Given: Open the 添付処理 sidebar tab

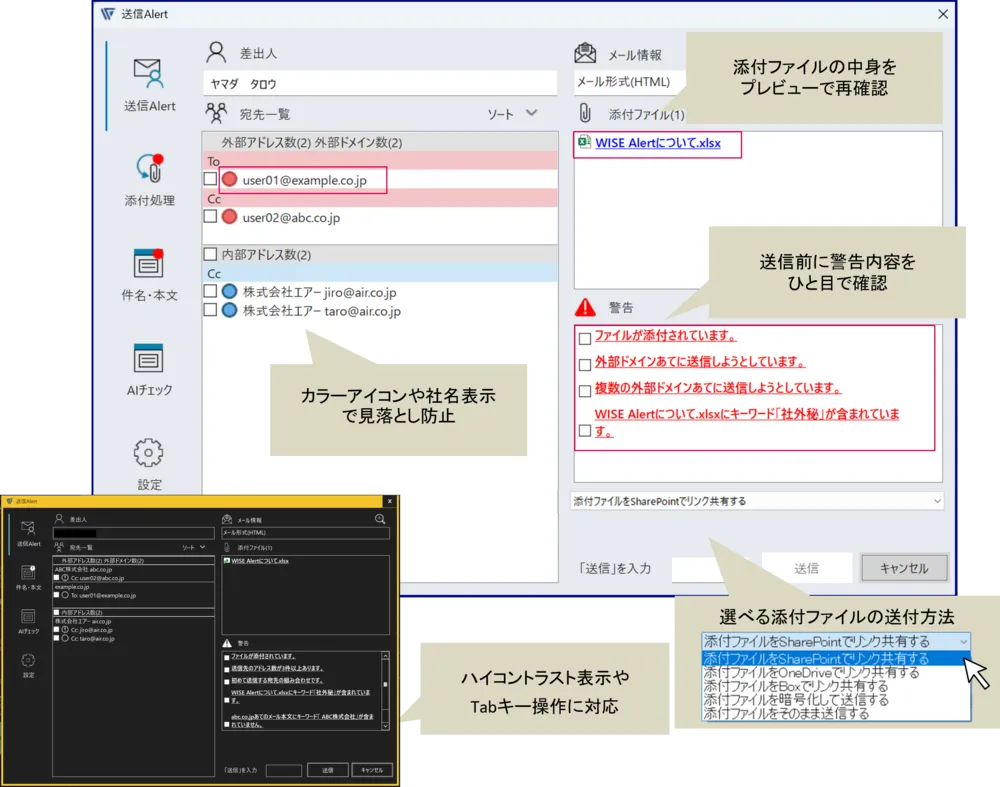Looking at the screenshot, I should coord(149,180).
